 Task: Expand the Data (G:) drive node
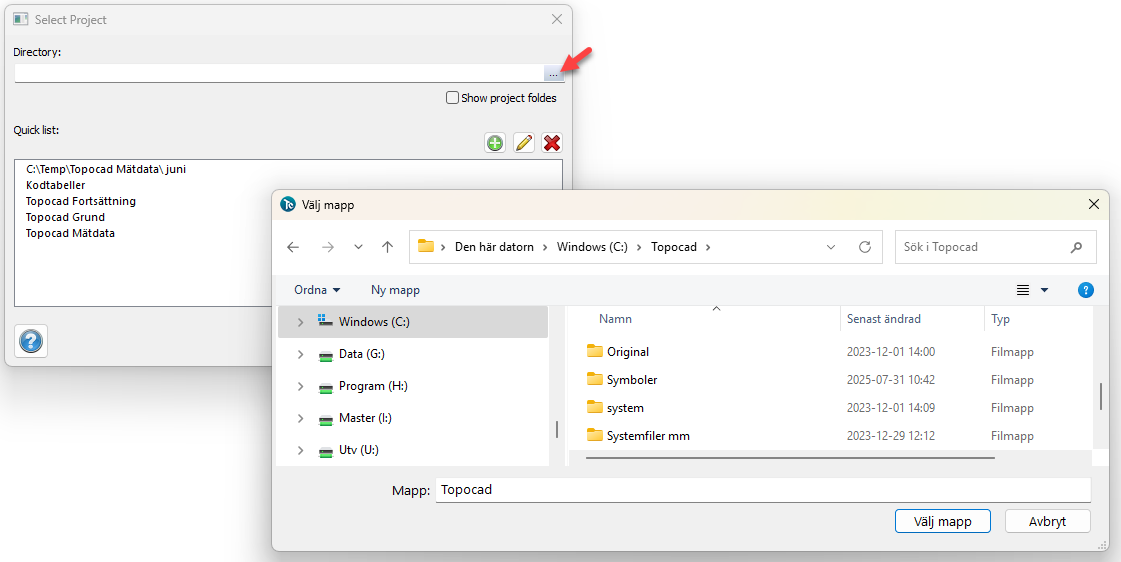300,354
